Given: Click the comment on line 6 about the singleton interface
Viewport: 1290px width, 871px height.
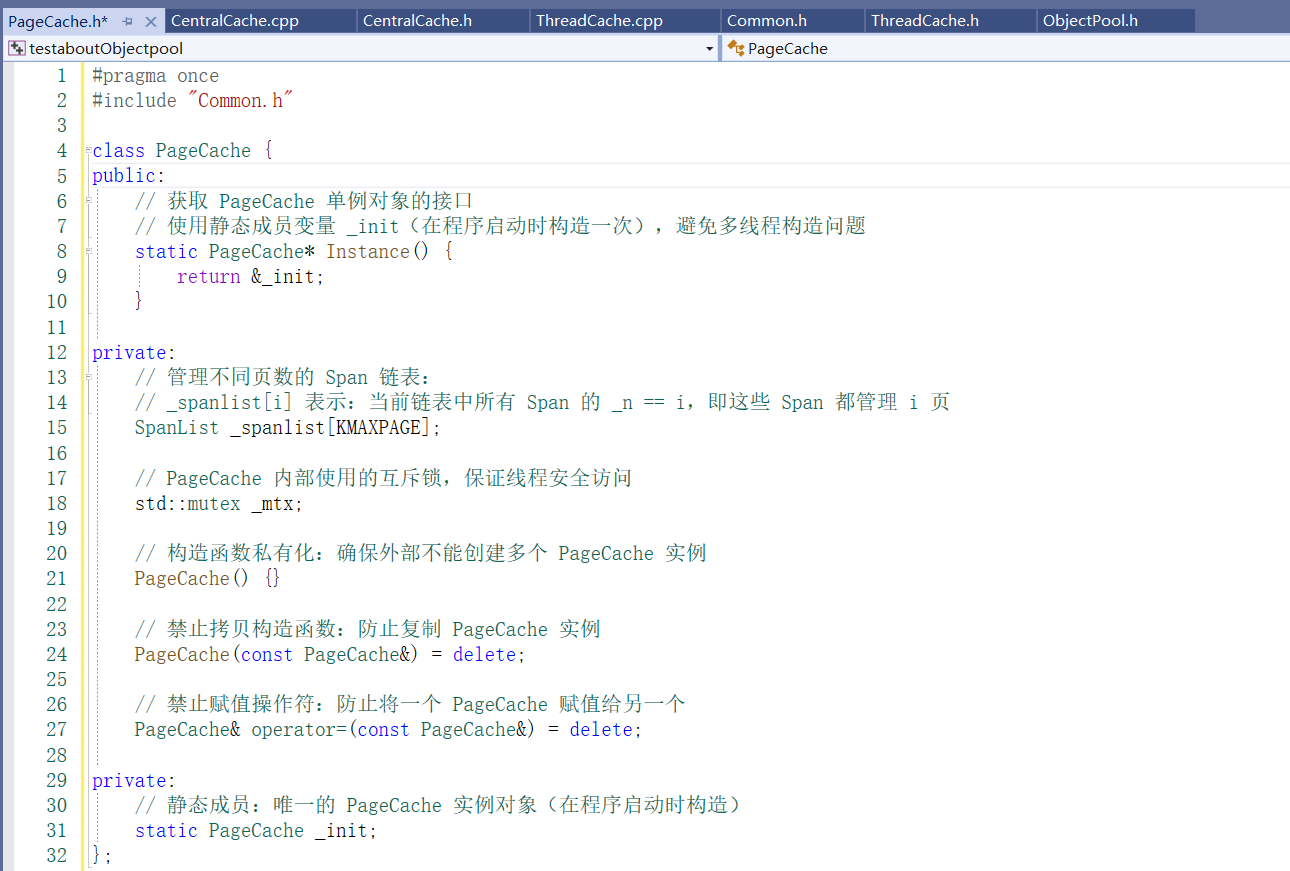Looking at the screenshot, I should tap(304, 202).
